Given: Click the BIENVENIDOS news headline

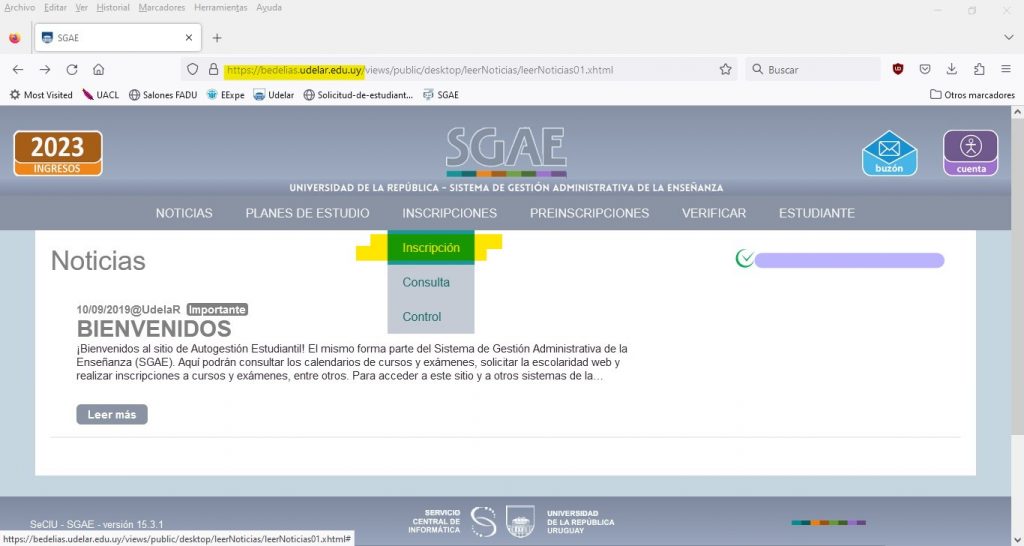Looking at the screenshot, I should 154,329.
